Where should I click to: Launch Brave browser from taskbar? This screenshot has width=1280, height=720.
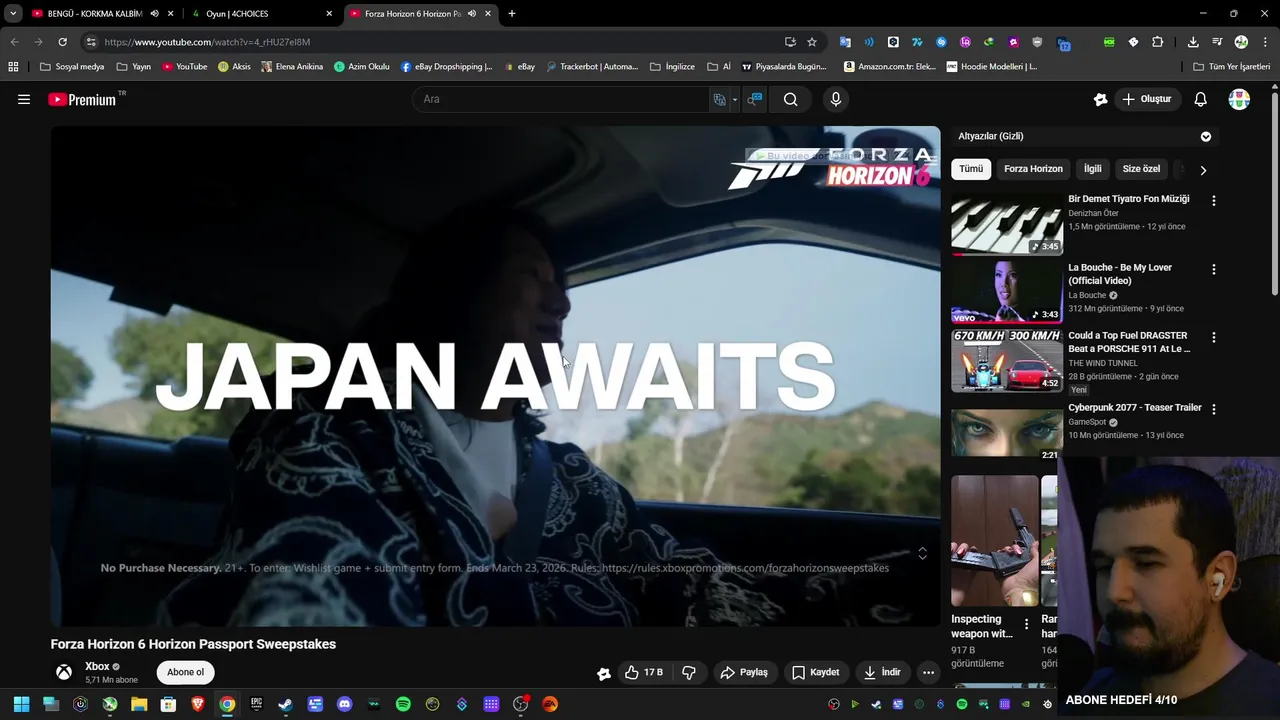click(x=198, y=704)
